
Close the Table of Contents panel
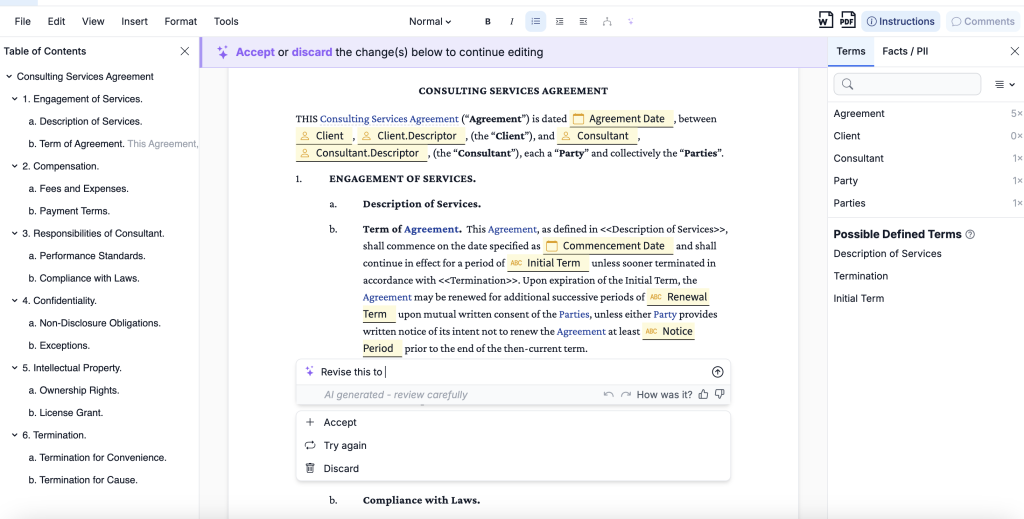pos(184,51)
